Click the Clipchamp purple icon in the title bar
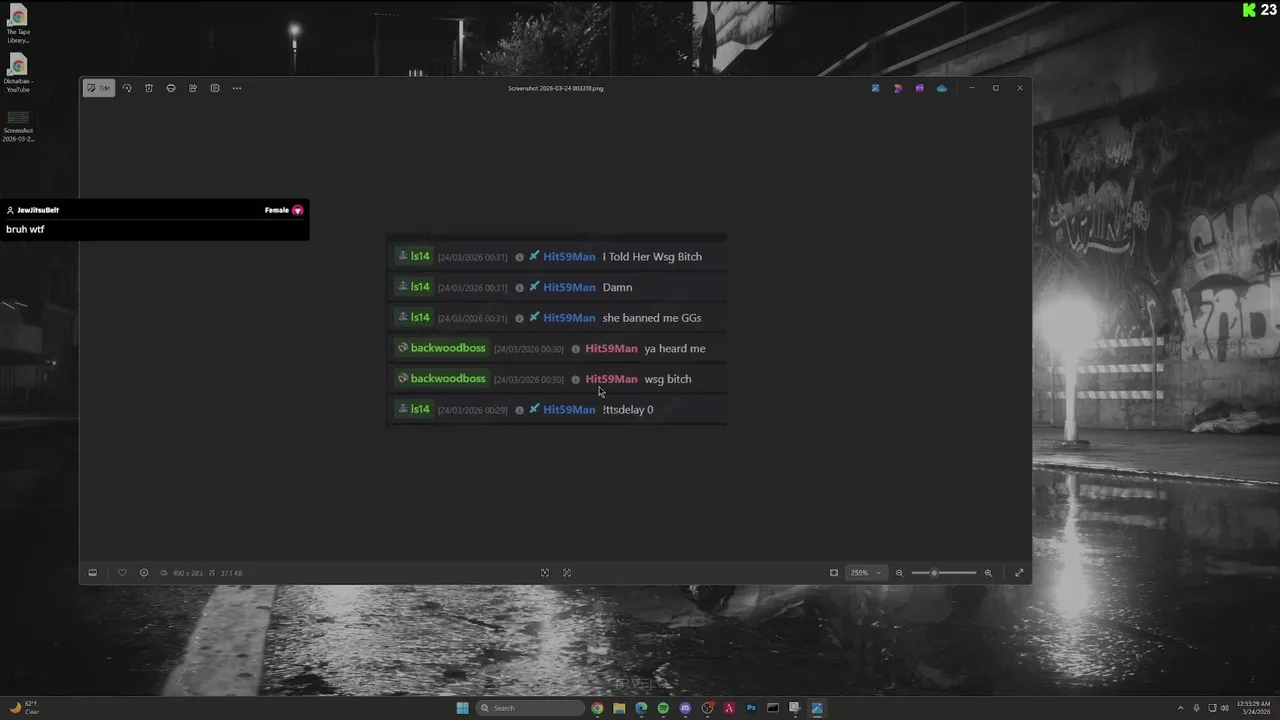This screenshot has height=720, width=1280. tap(920, 88)
